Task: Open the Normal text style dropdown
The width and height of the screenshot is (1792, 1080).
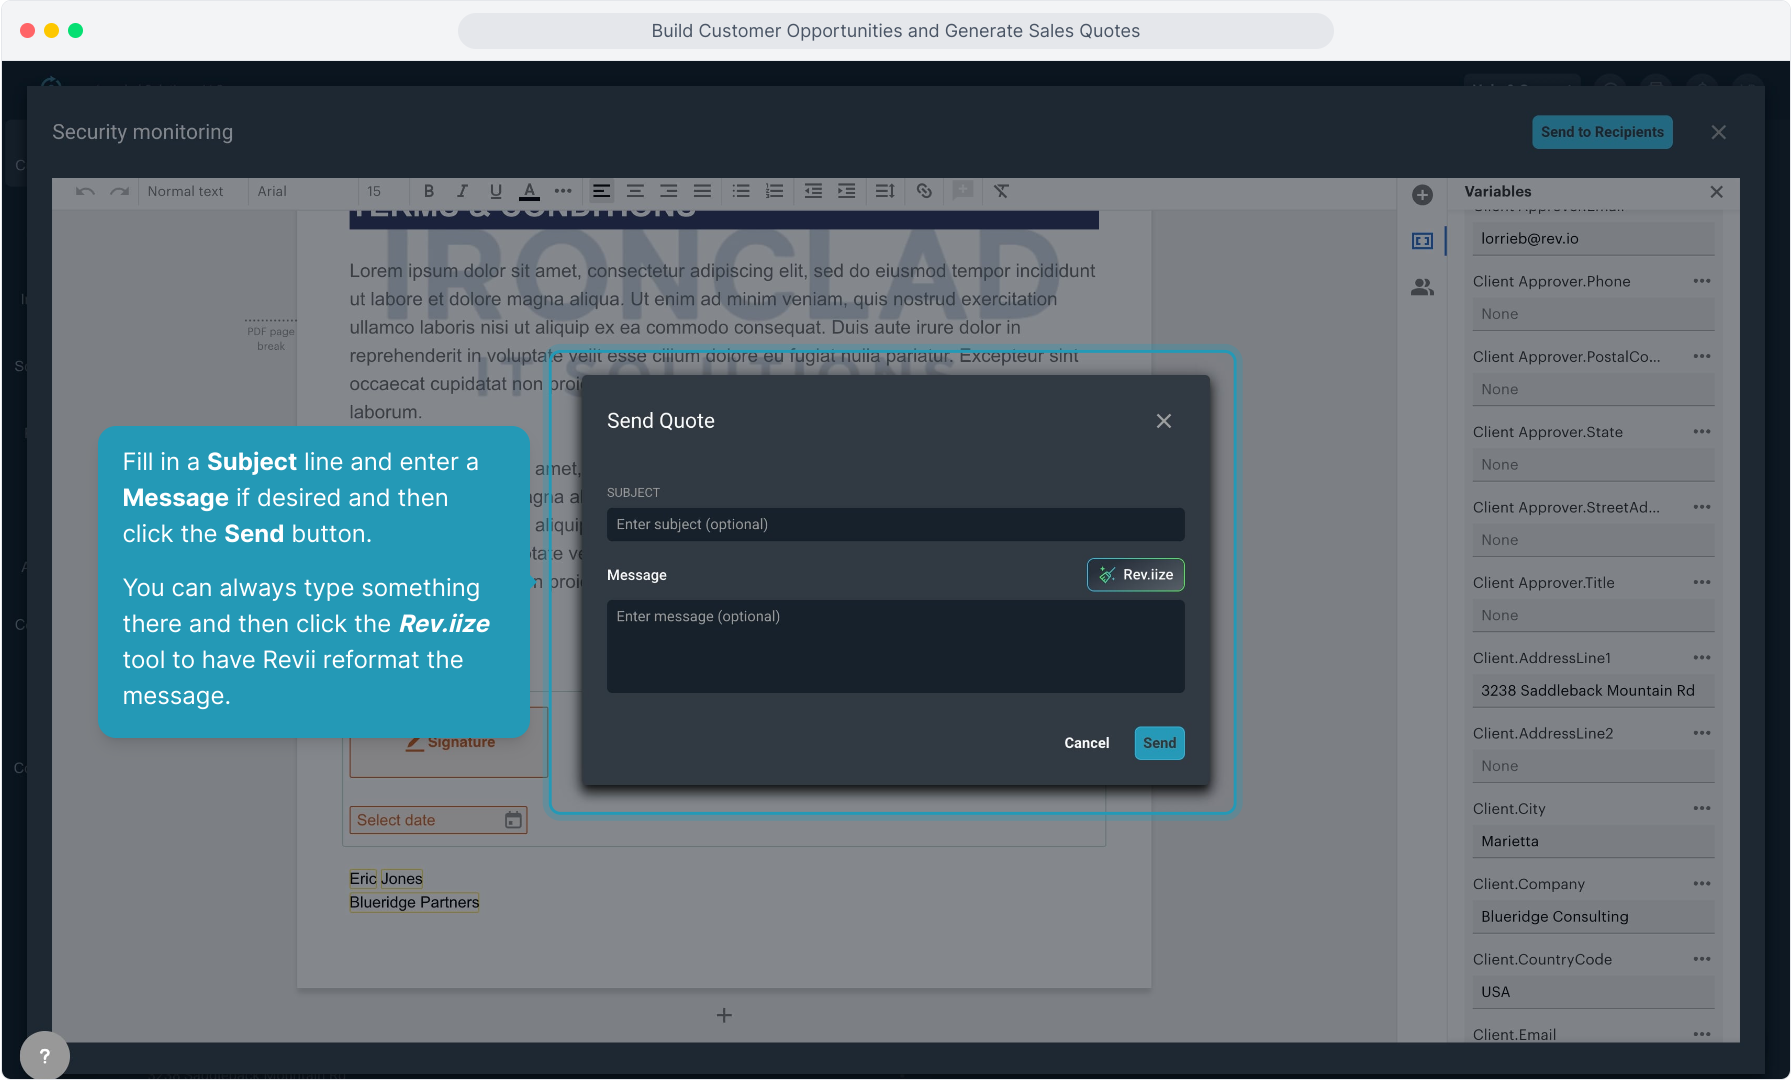Action: pos(186,191)
